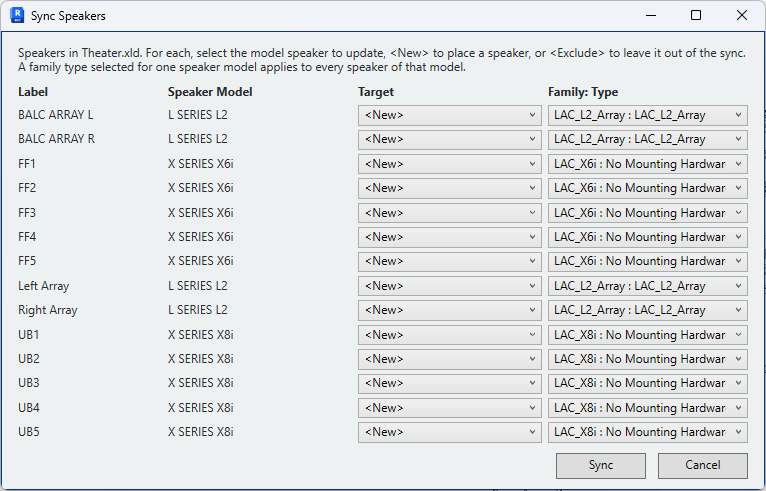Open Target dropdown for UB3

pyautogui.click(x=449, y=384)
